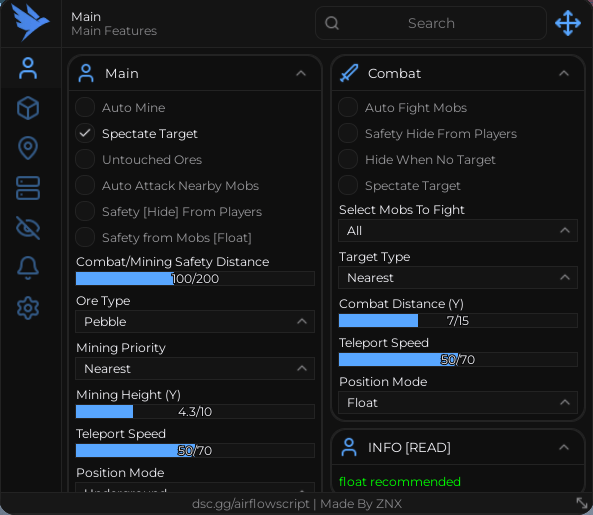Image resolution: width=593 pixels, height=515 pixels.
Task: Click the Select Mobs To Fight label
Action: tap(402, 210)
